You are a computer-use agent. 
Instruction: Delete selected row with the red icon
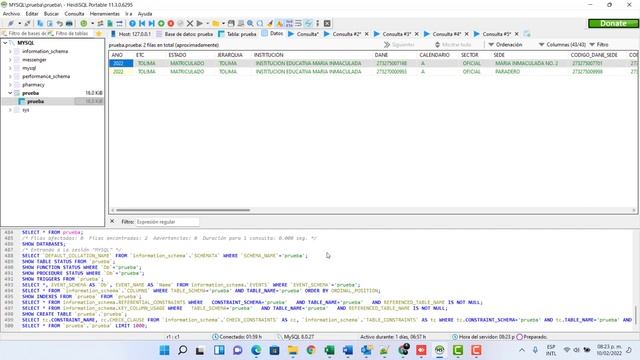click(x=171, y=23)
